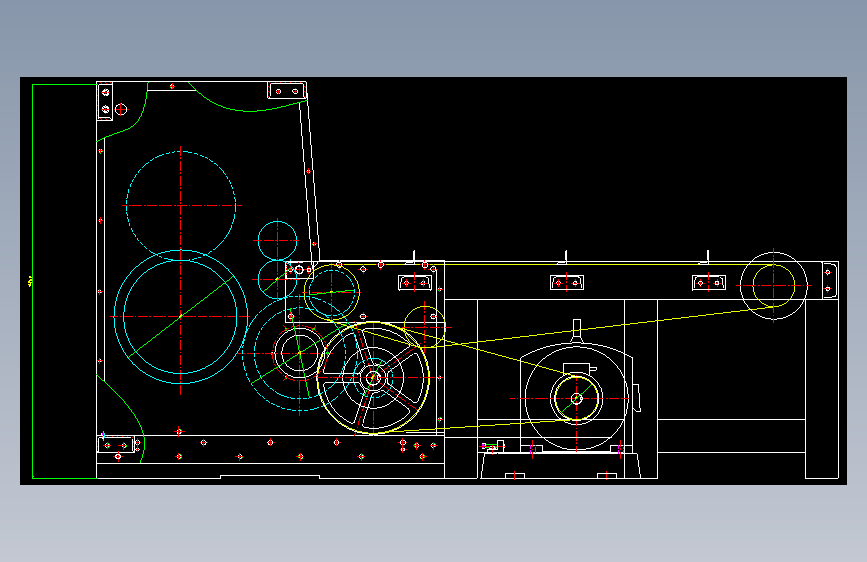Select the large yellow spoked flywheel
The image size is (867, 562).
373,378
